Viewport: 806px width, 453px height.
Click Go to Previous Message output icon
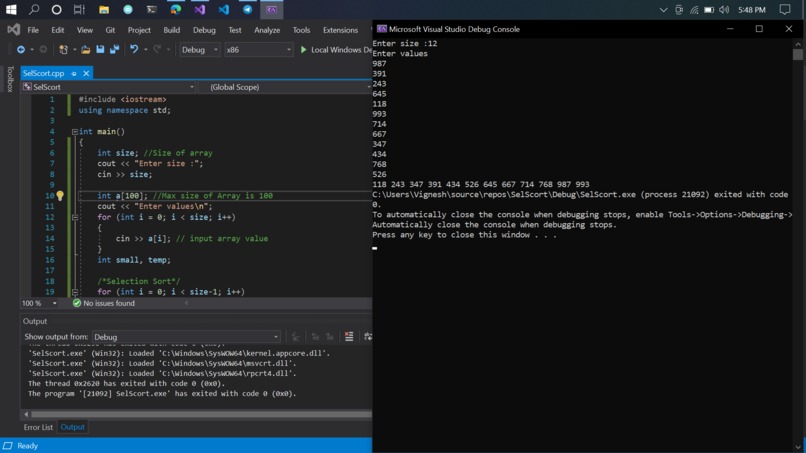point(315,336)
